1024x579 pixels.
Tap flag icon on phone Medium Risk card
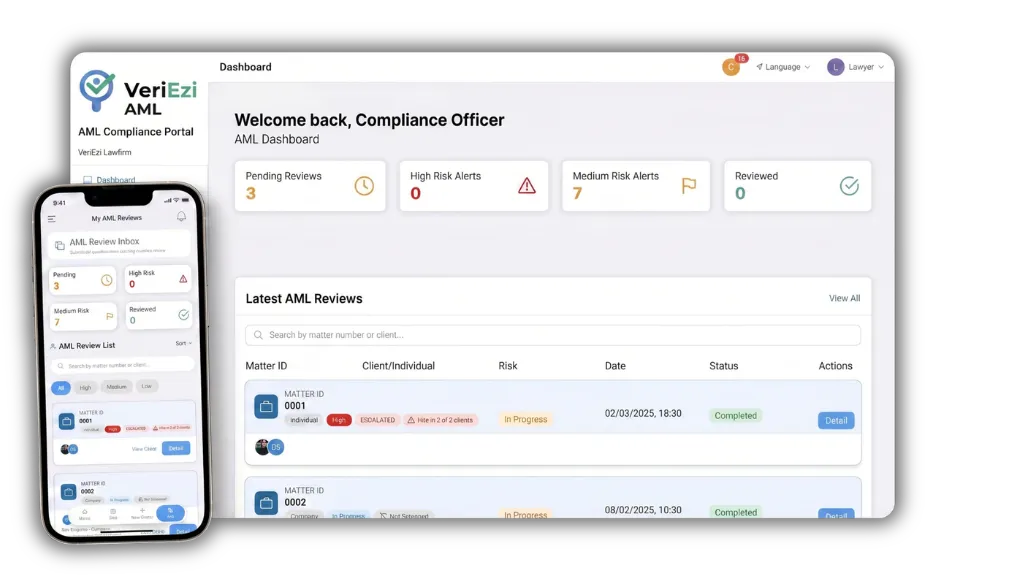pyautogui.click(x=109, y=317)
